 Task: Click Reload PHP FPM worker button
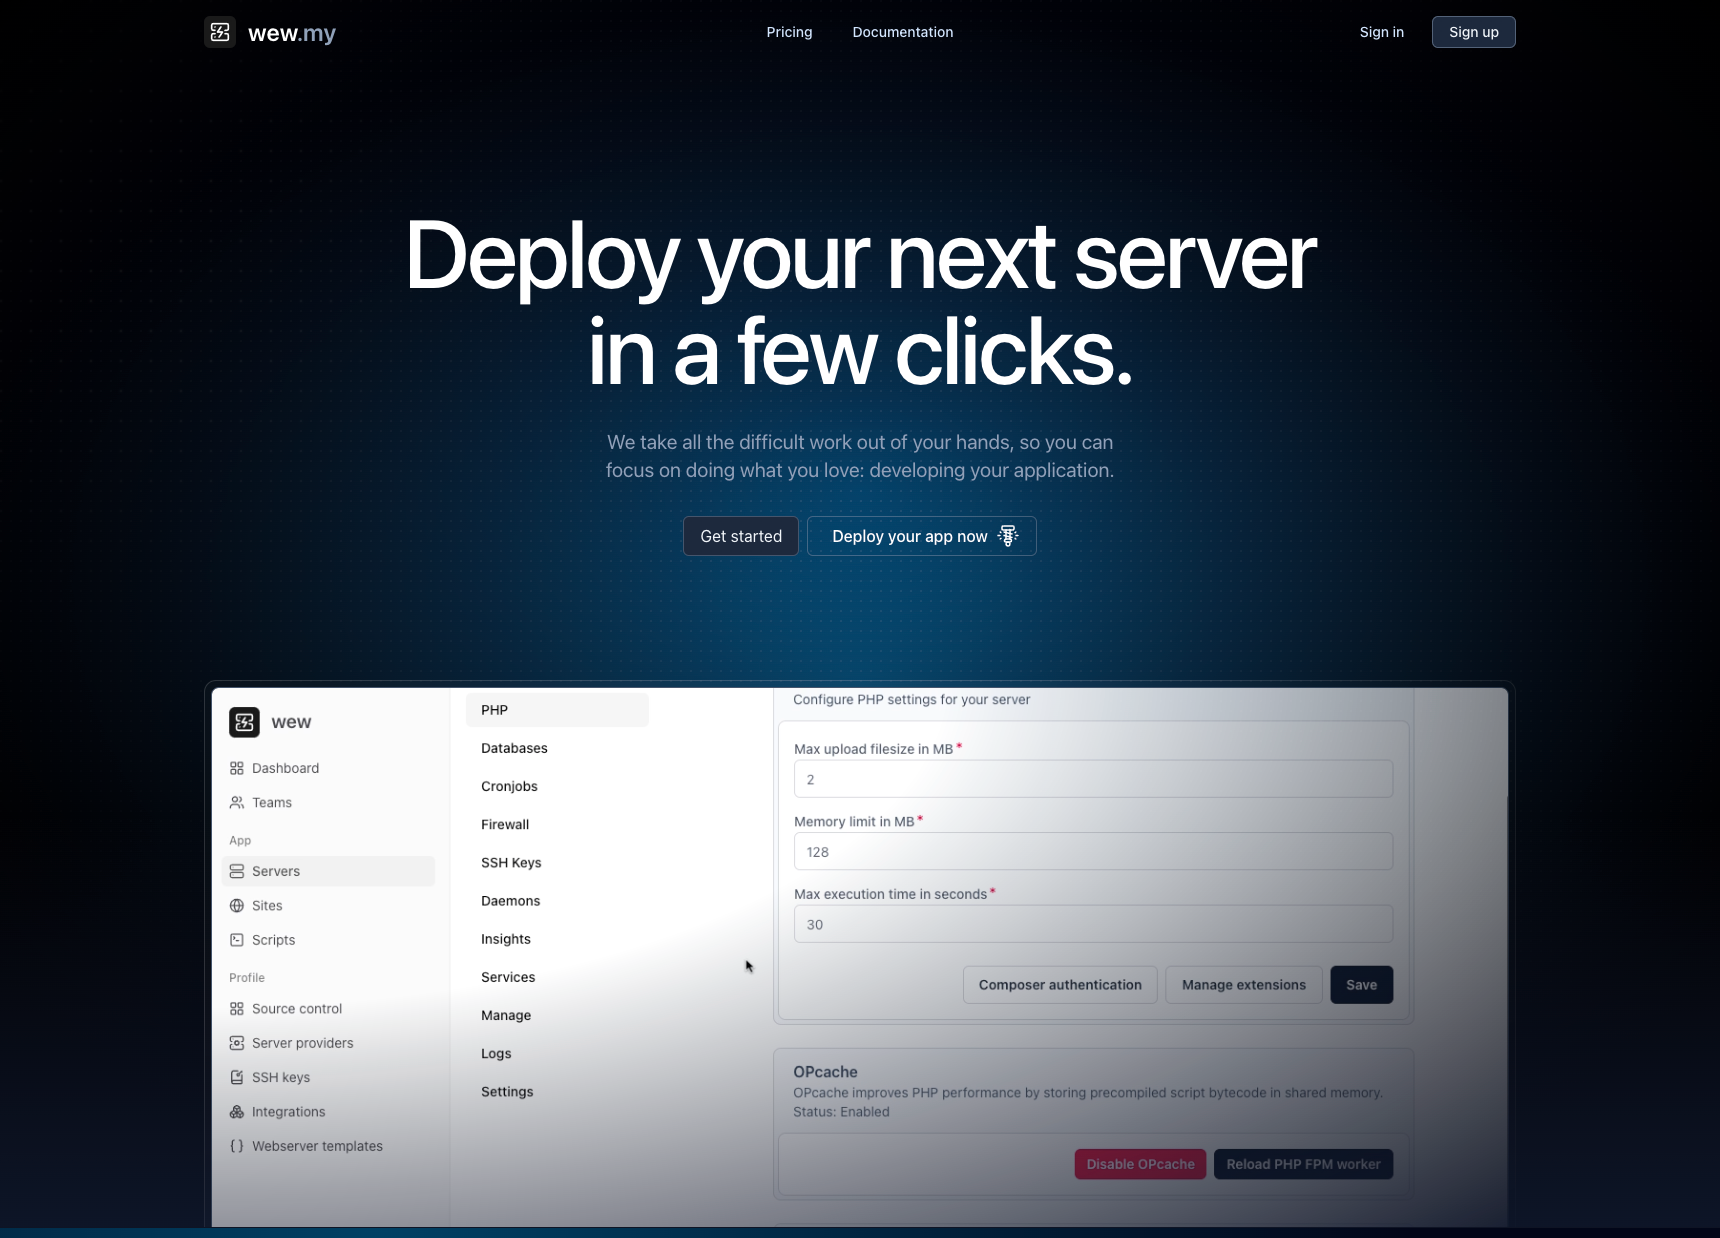pyautogui.click(x=1303, y=1164)
